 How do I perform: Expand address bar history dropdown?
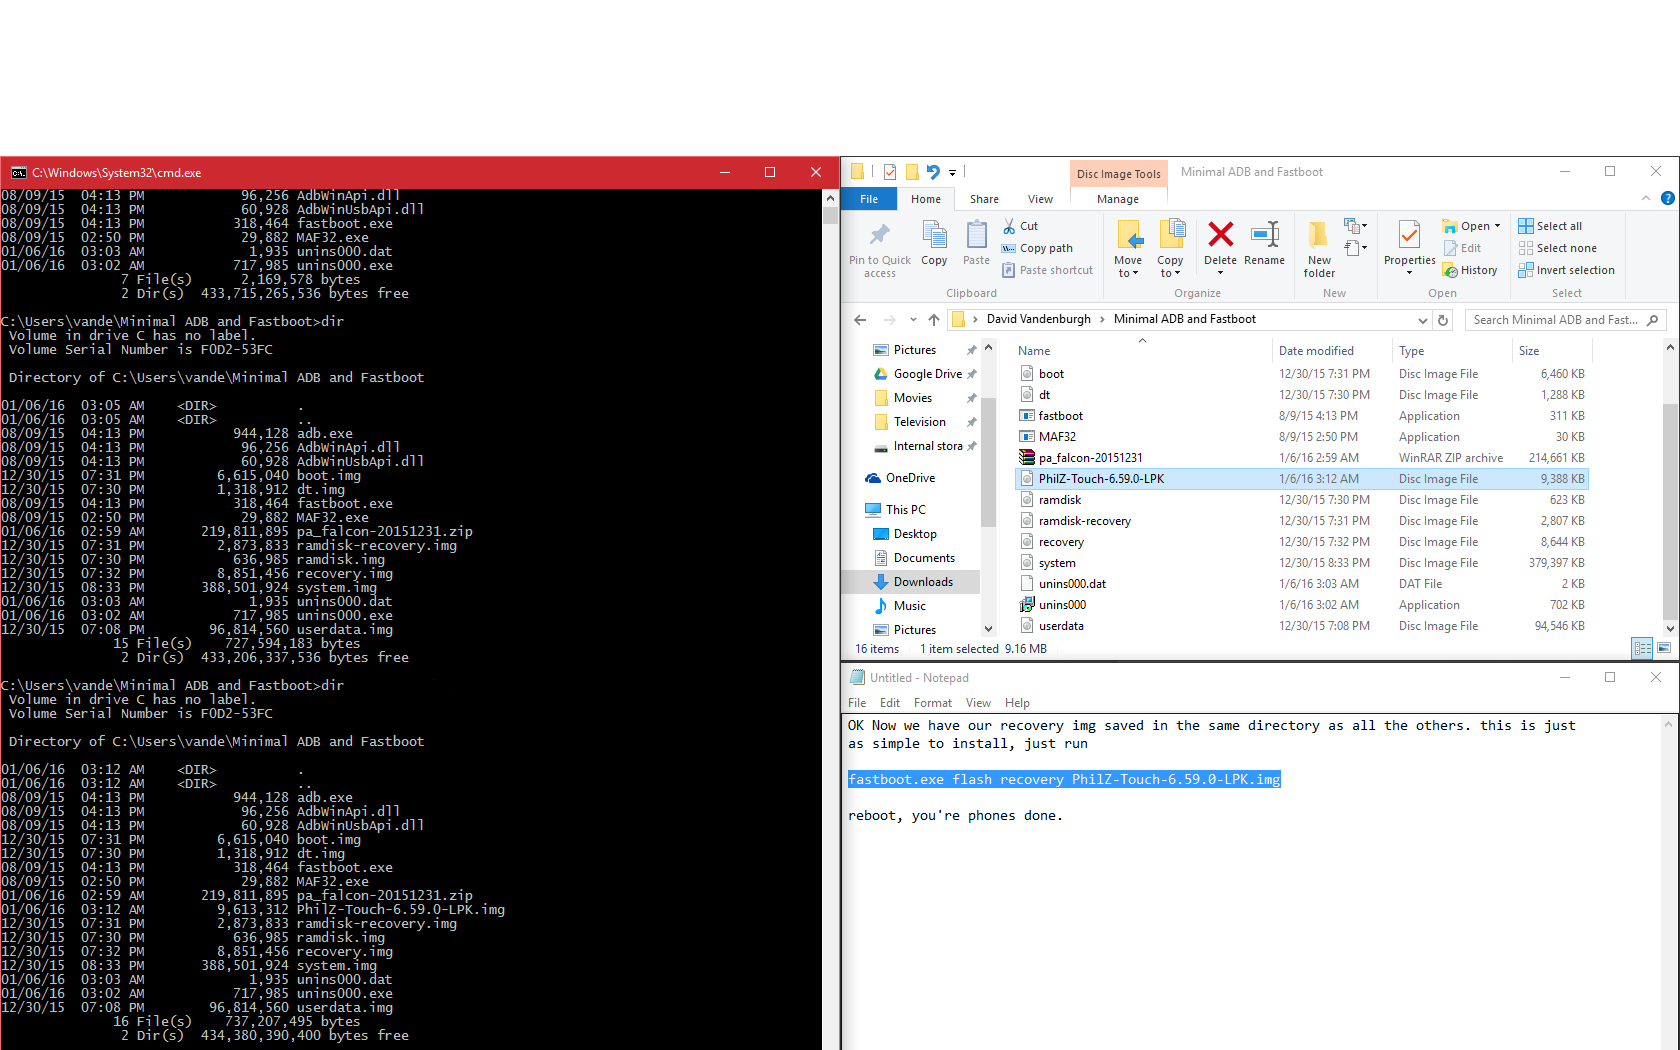point(1423,320)
